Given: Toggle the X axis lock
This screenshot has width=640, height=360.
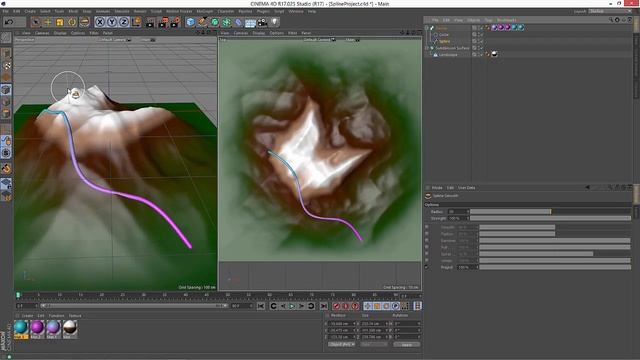Looking at the screenshot, I should click(100, 22).
